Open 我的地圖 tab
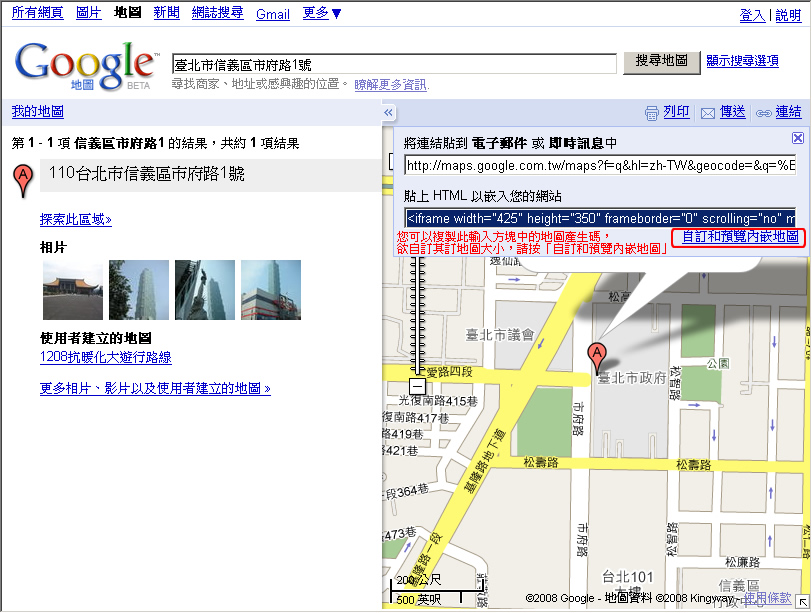 [38, 111]
